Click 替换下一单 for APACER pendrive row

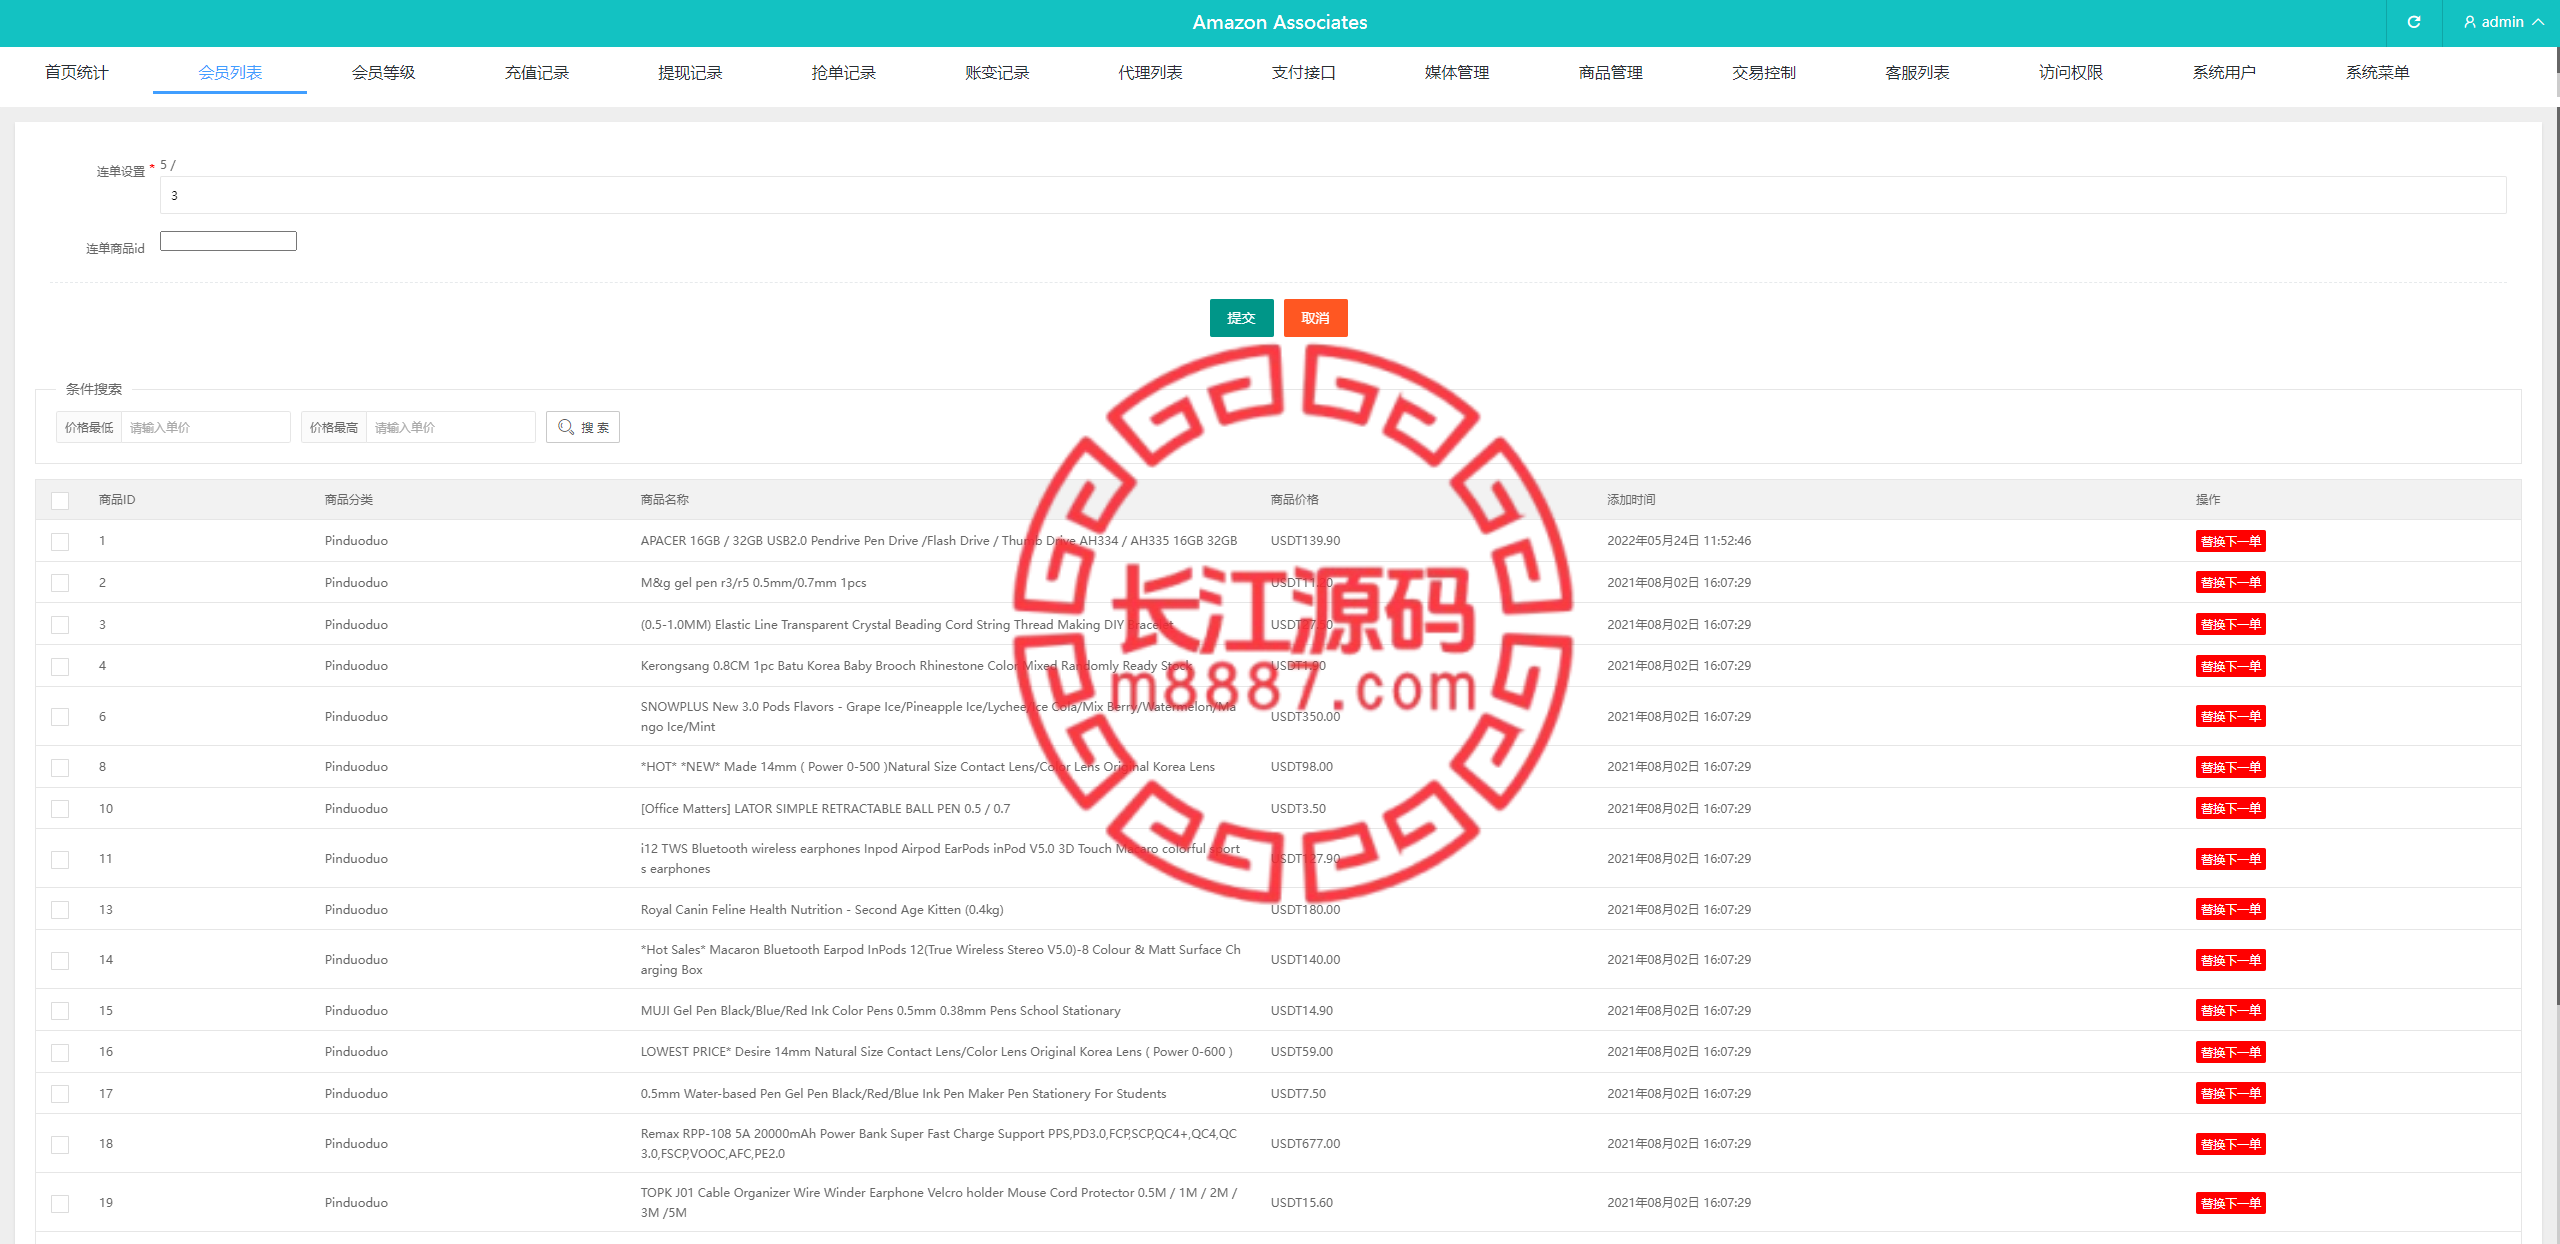coord(2230,541)
